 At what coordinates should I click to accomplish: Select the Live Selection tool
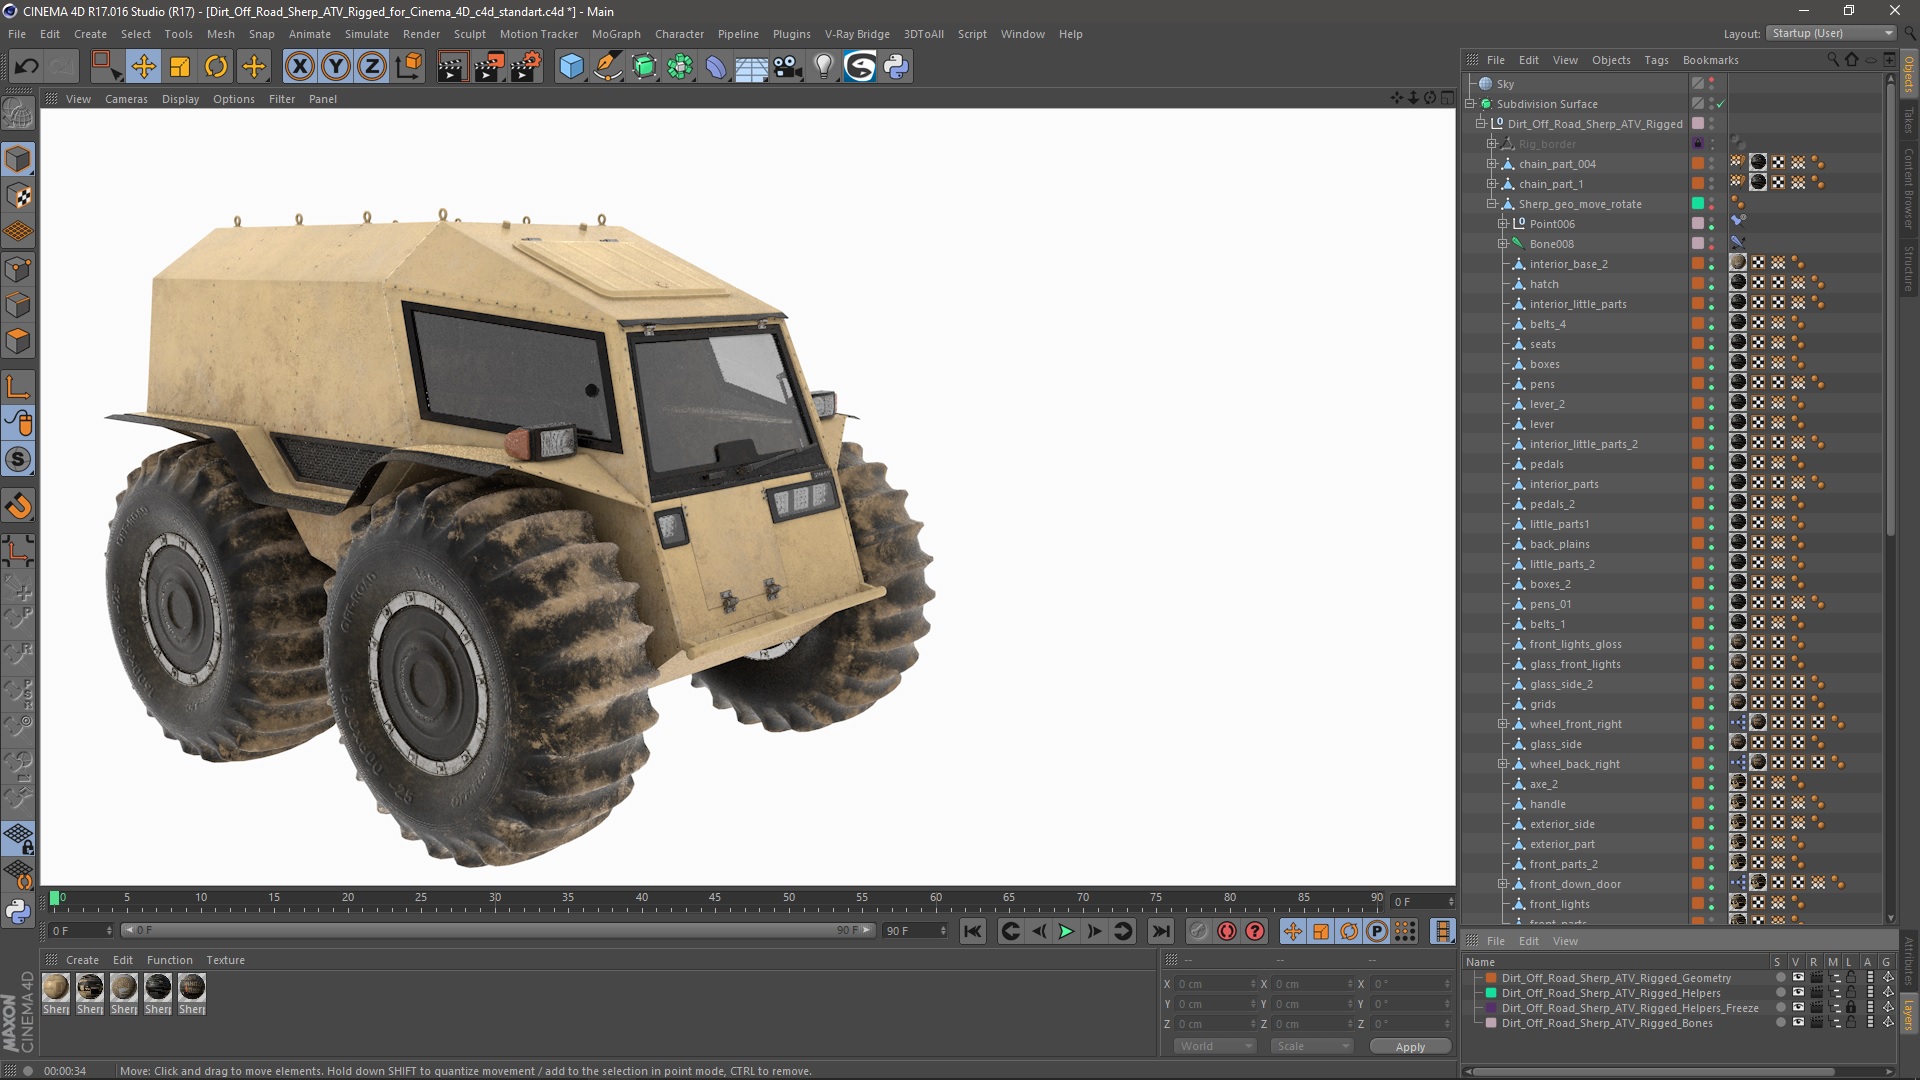point(105,67)
